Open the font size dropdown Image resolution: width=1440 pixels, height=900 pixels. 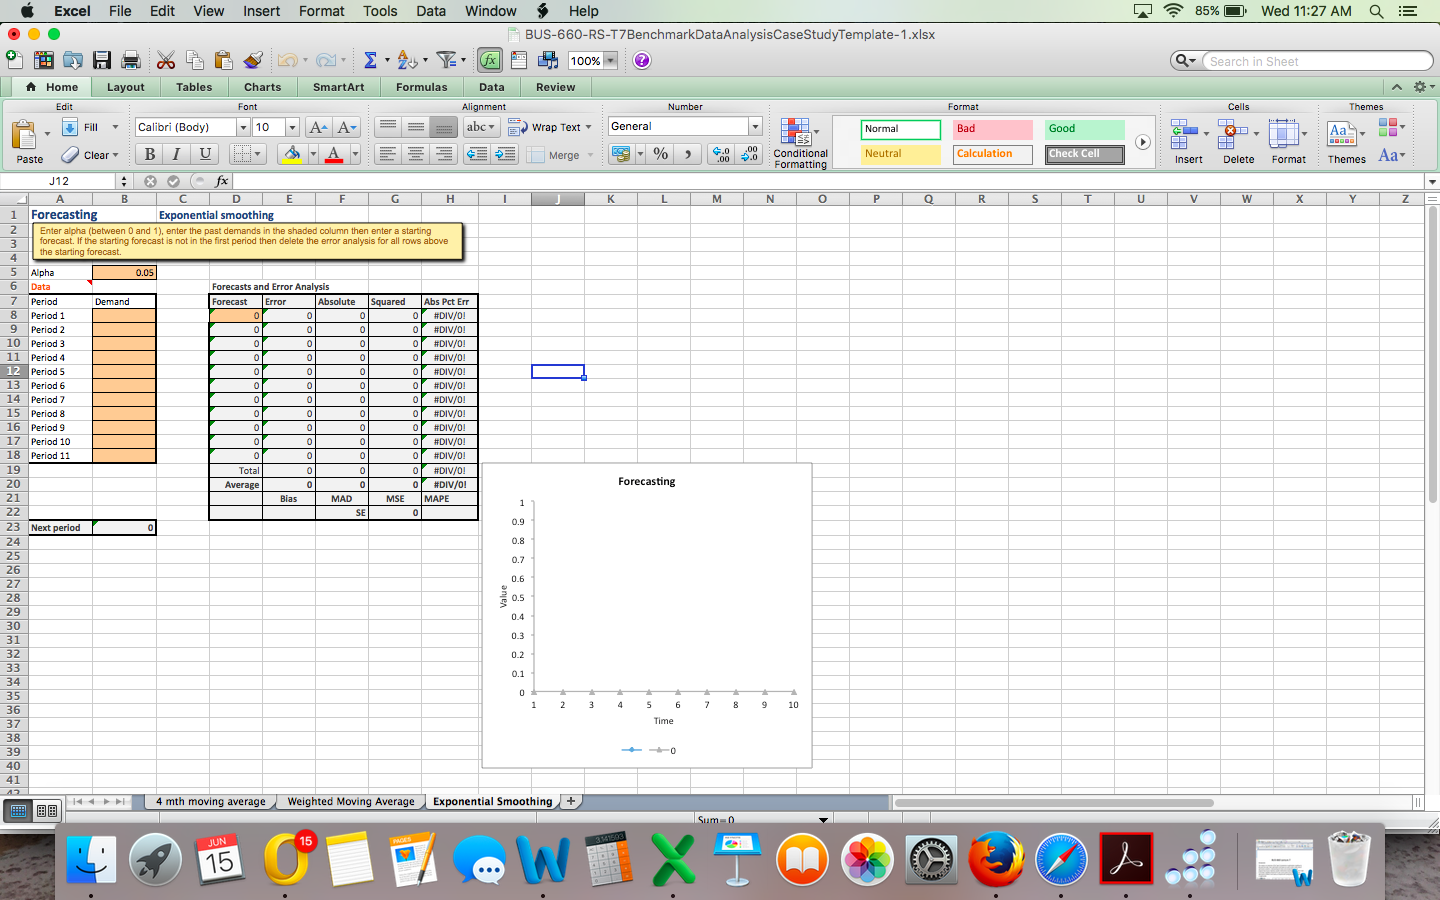[x=292, y=127]
